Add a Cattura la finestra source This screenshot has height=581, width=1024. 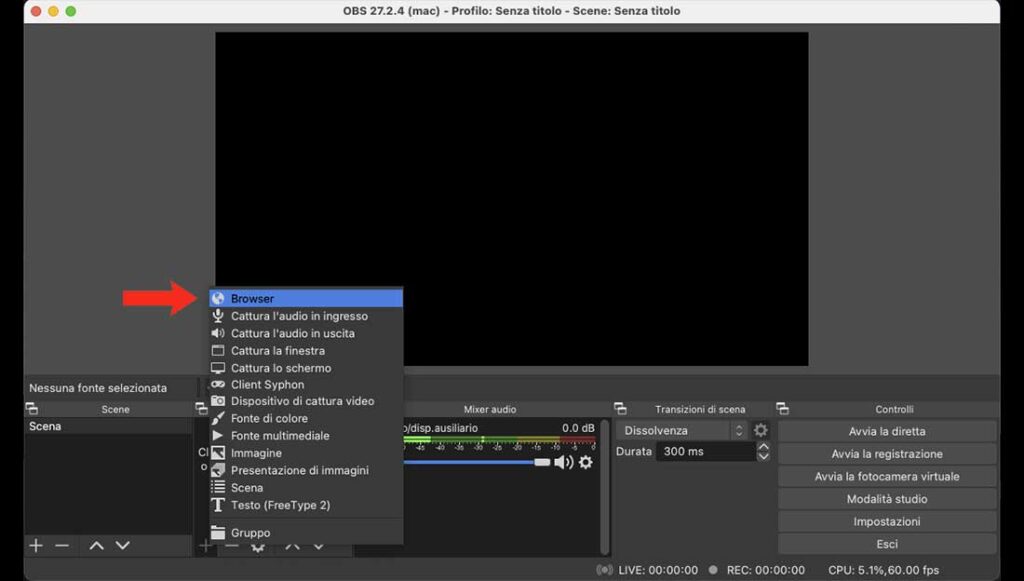click(306, 351)
